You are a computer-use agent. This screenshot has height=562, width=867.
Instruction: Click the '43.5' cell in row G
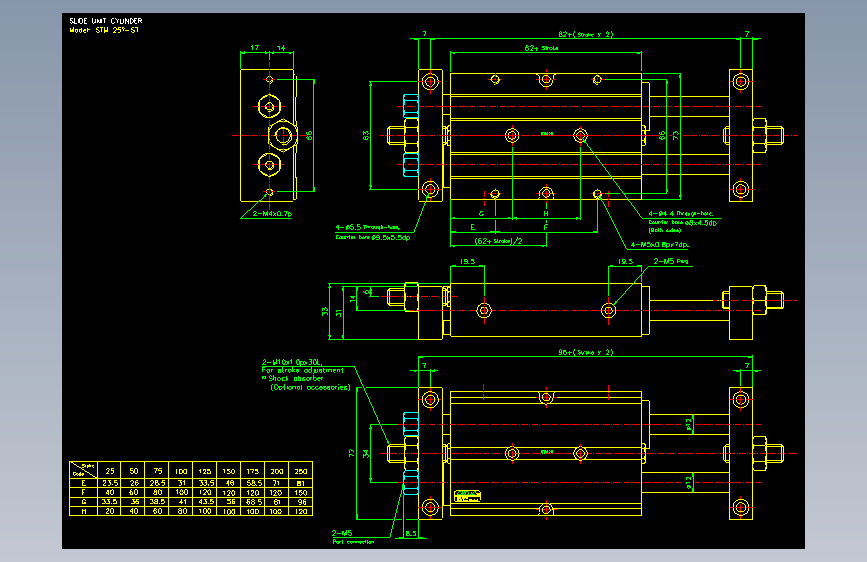[206, 502]
